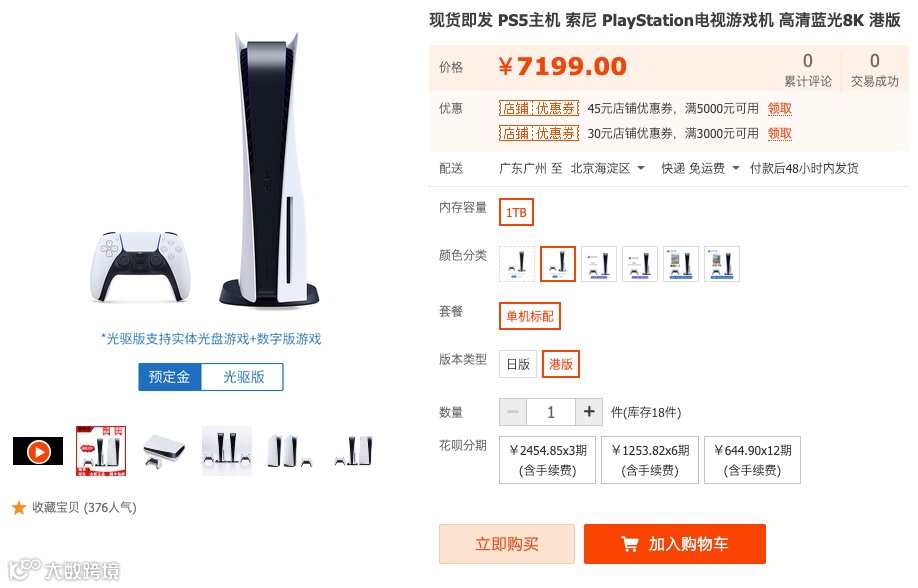This screenshot has height=588, width=918.
Task: Select the first color option thumbnail
Action: [517, 264]
